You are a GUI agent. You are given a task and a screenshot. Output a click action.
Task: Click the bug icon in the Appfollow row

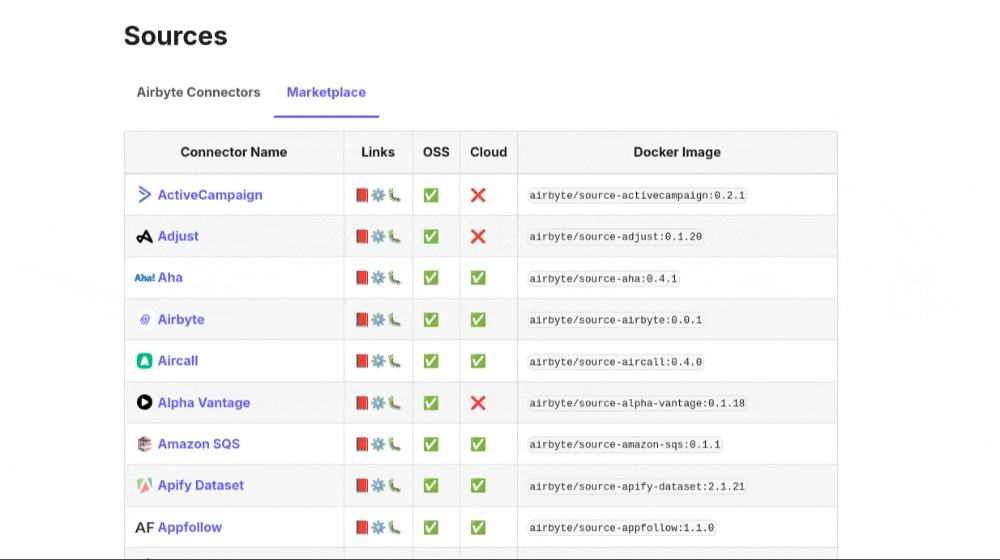[x=395, y=527]
